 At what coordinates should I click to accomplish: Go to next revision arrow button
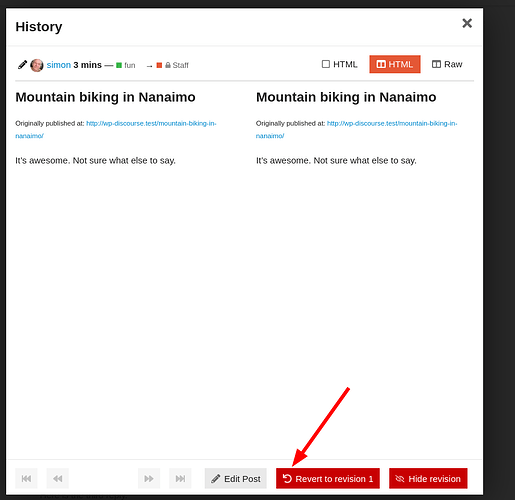click(x=149, y=478)
